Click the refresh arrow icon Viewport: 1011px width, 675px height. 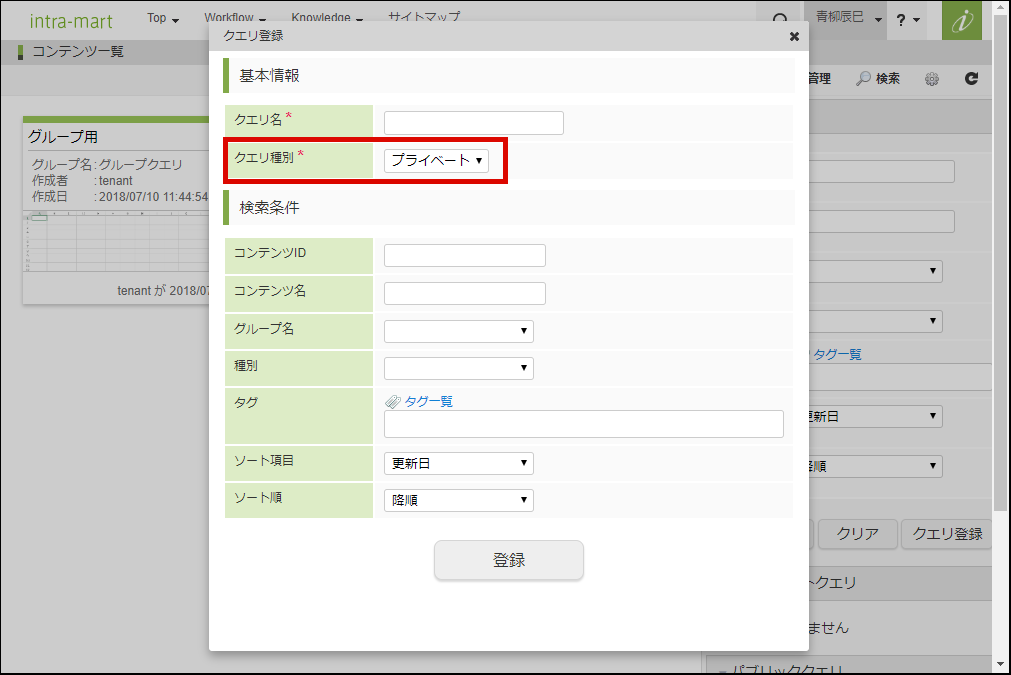click(x=971, y=79)
